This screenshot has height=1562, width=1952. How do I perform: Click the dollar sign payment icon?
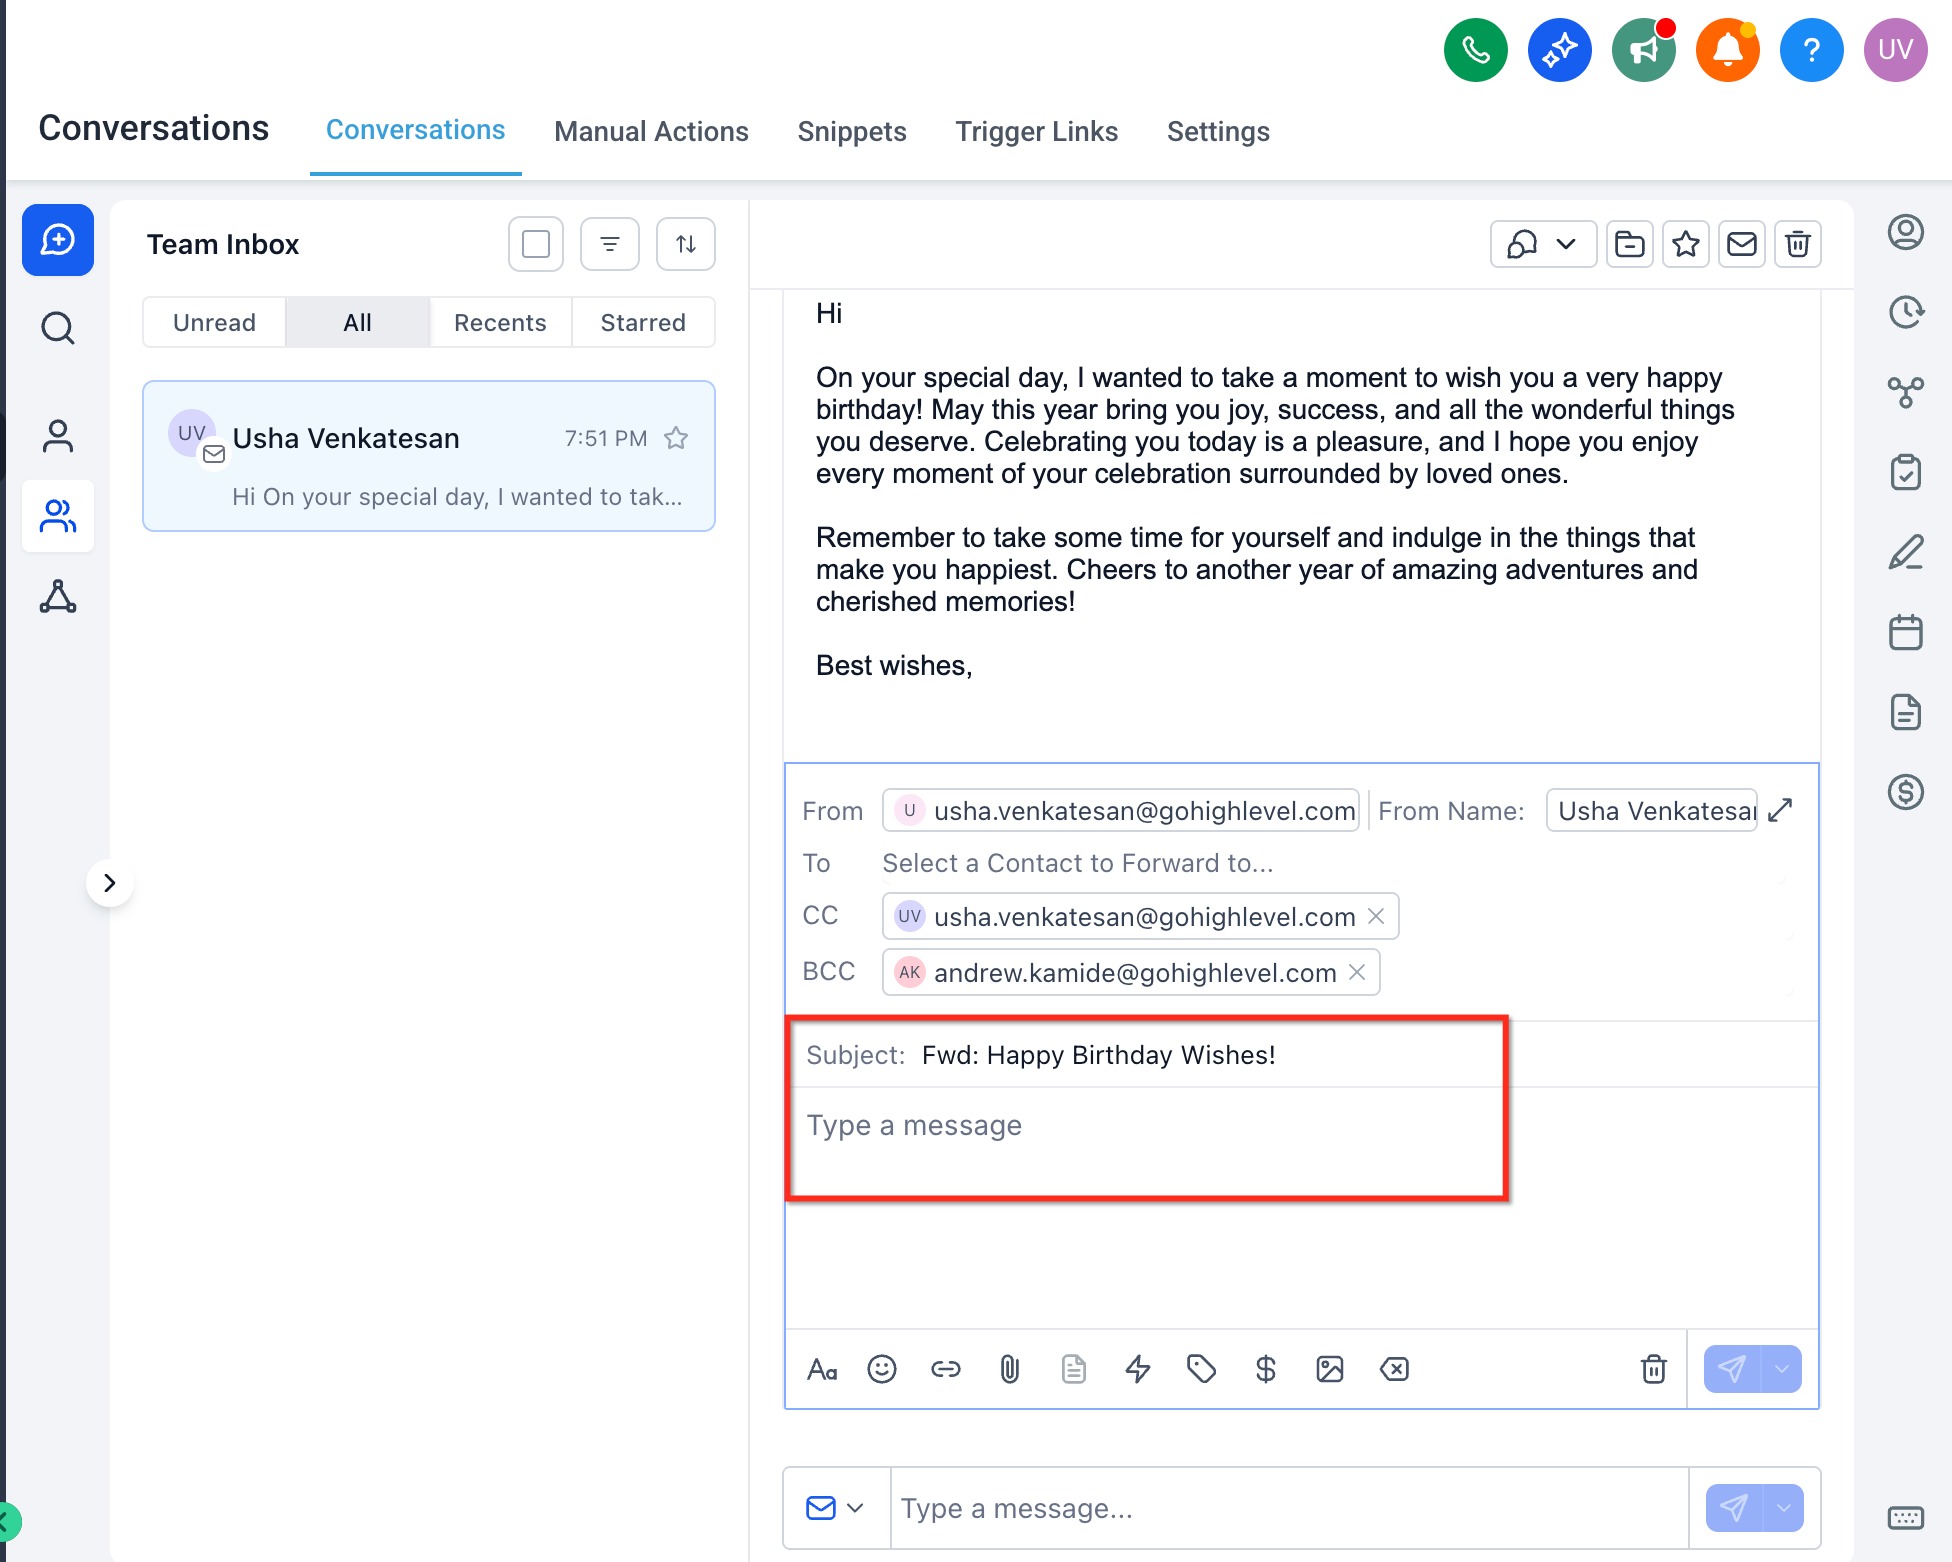tap(1265, 1369)
